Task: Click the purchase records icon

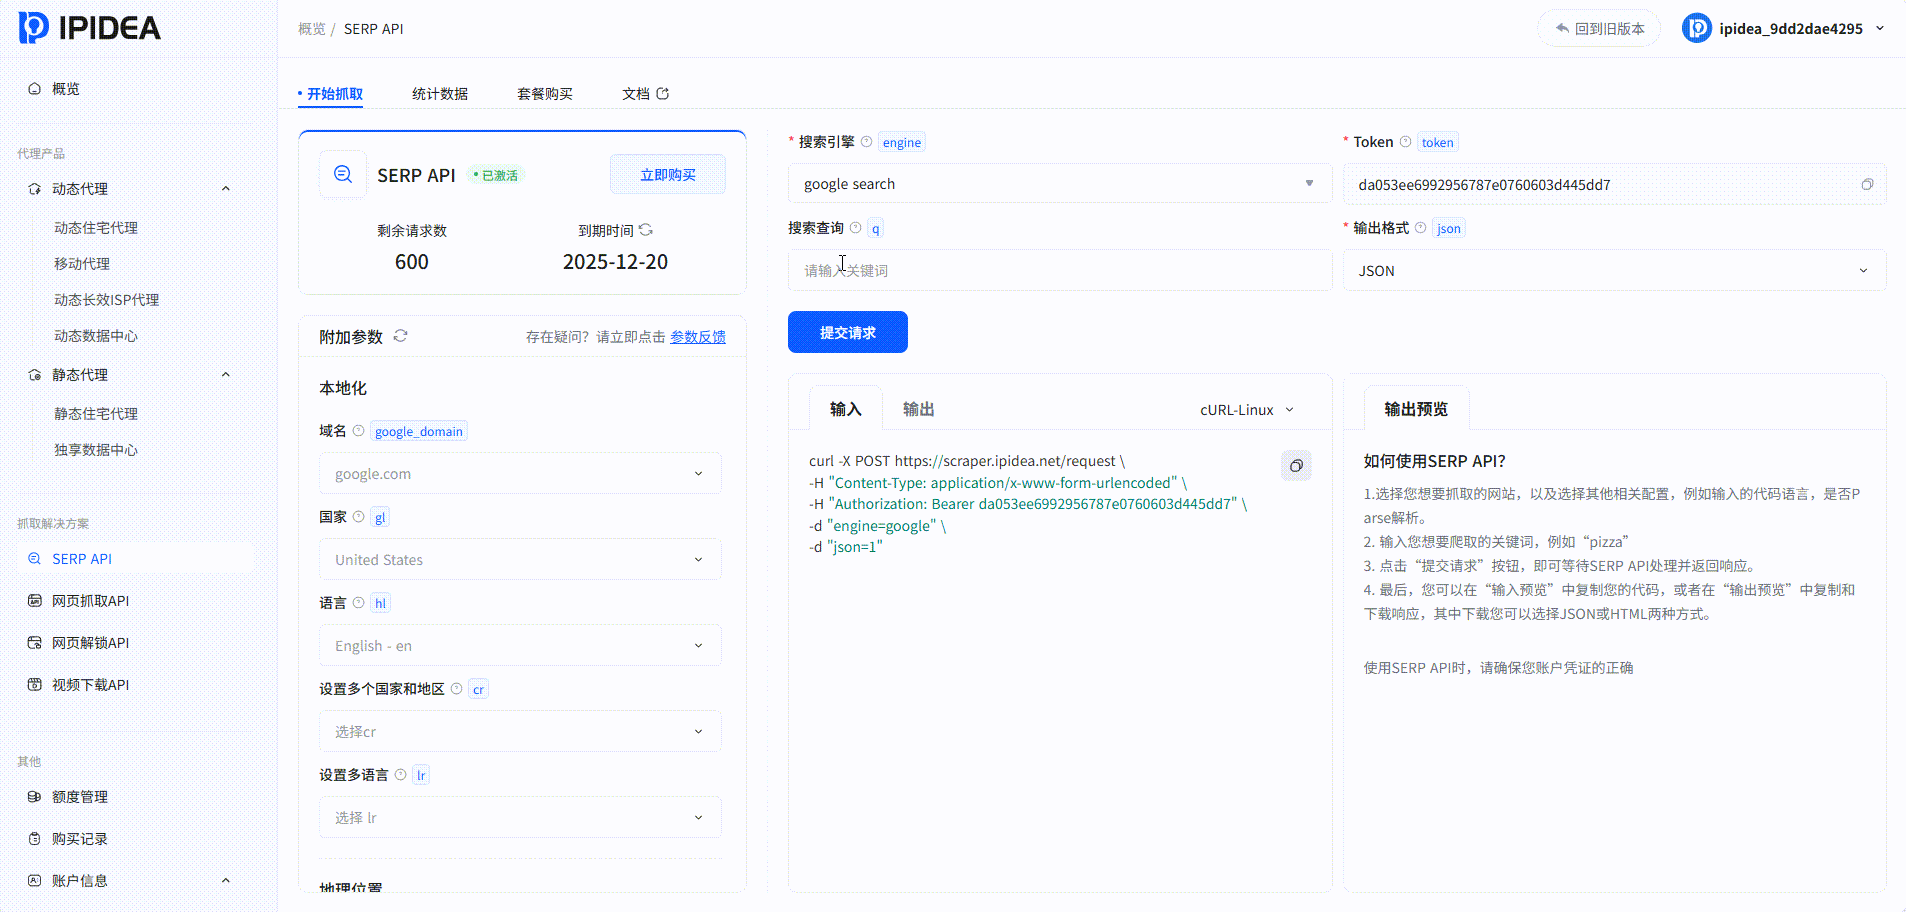Action: pyautogui.click(x=34, y=839)
